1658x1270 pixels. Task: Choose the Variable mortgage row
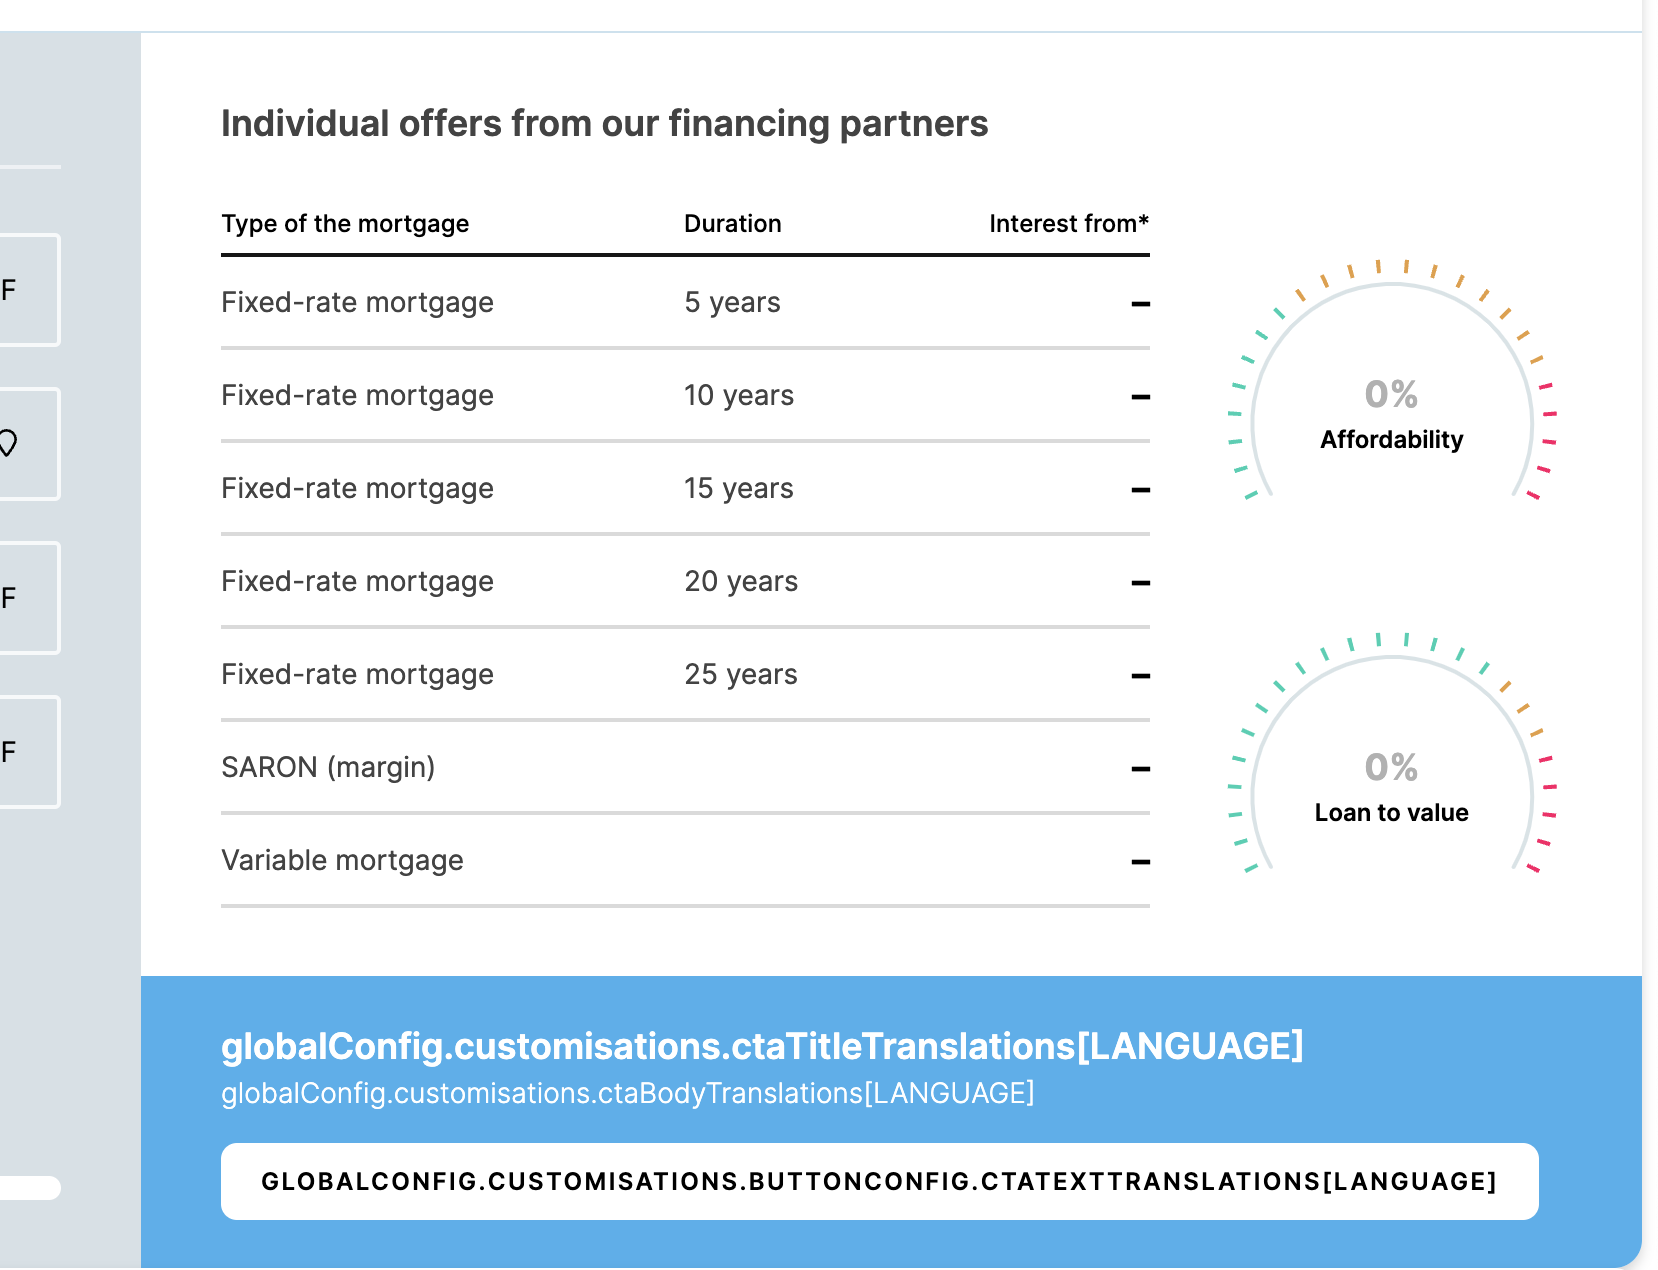tap(685, 861)
